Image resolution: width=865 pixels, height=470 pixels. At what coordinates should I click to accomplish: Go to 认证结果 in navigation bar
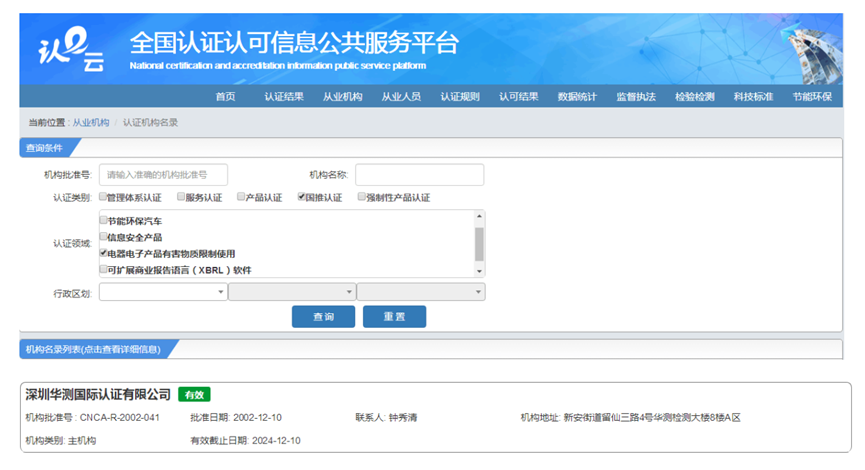284,97
